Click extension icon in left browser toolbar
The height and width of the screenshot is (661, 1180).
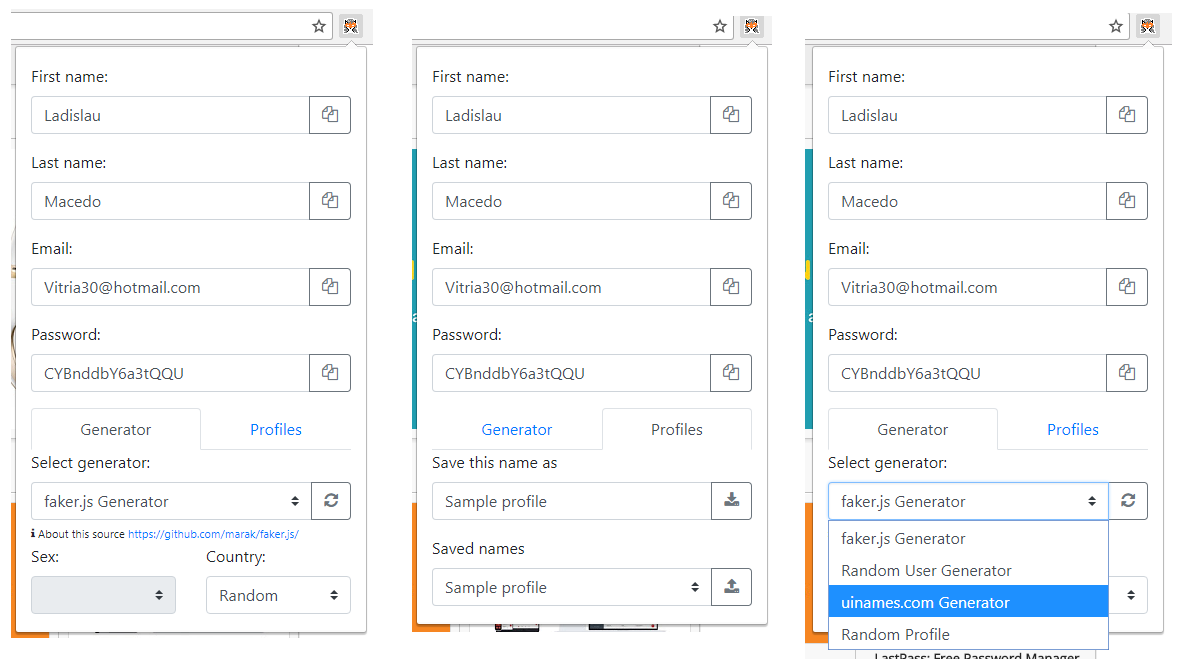pos(351,26)
